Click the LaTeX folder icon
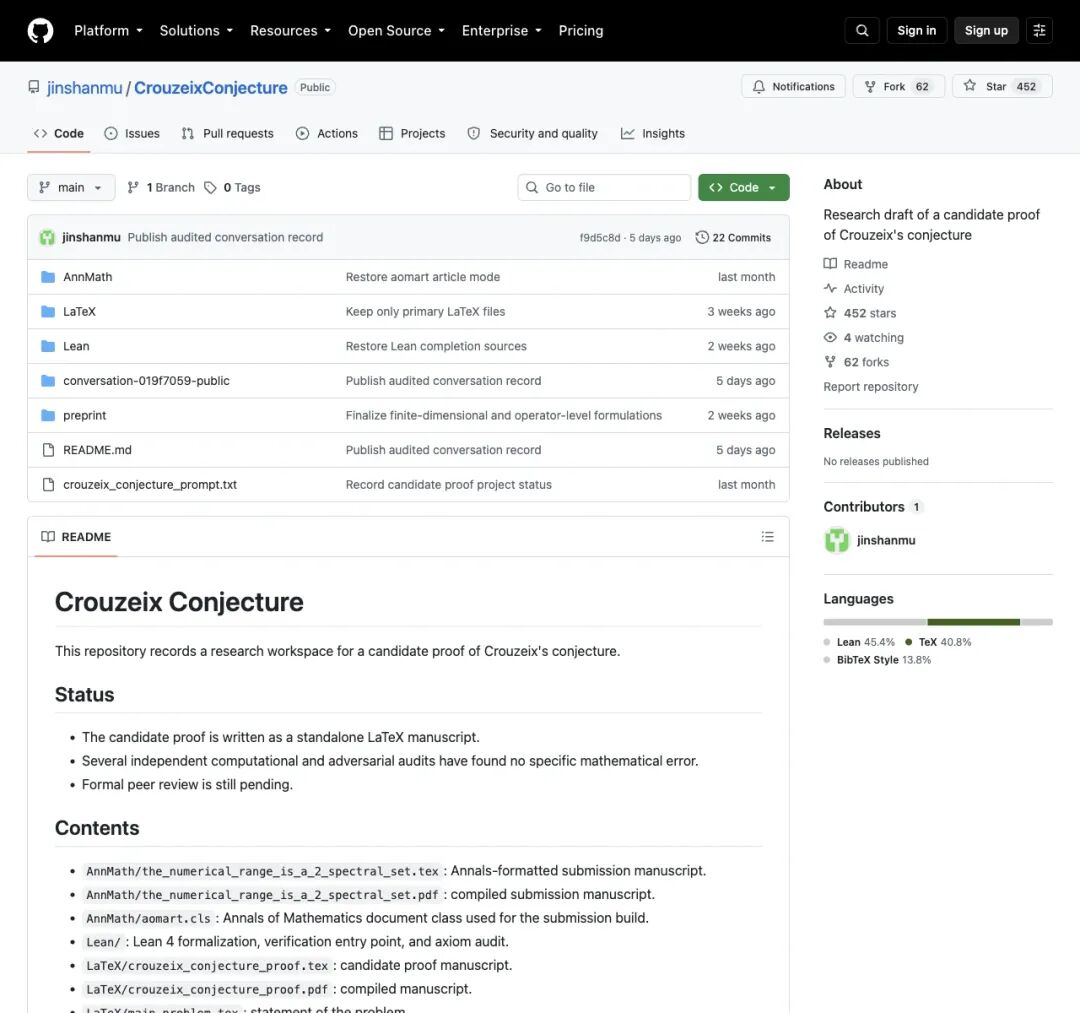Screen dimensions: 1080x1013 click(x=48, y=311)
